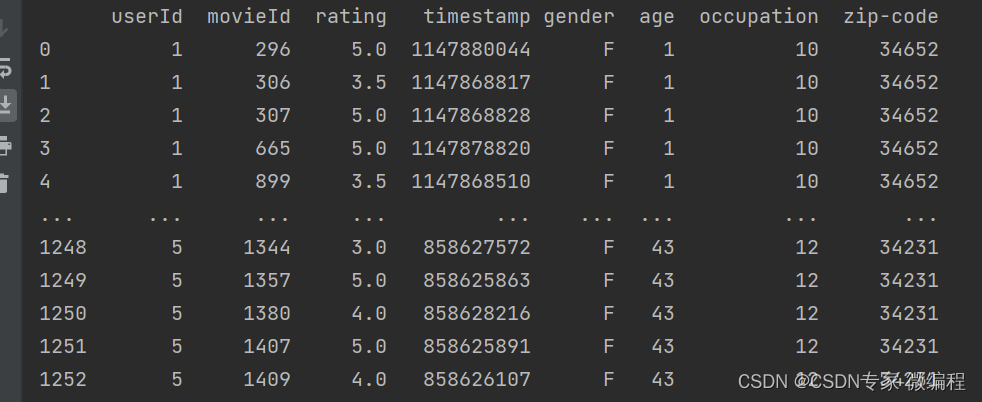
Task: Click timestamp 1147868817
Action: click(471, 83)
